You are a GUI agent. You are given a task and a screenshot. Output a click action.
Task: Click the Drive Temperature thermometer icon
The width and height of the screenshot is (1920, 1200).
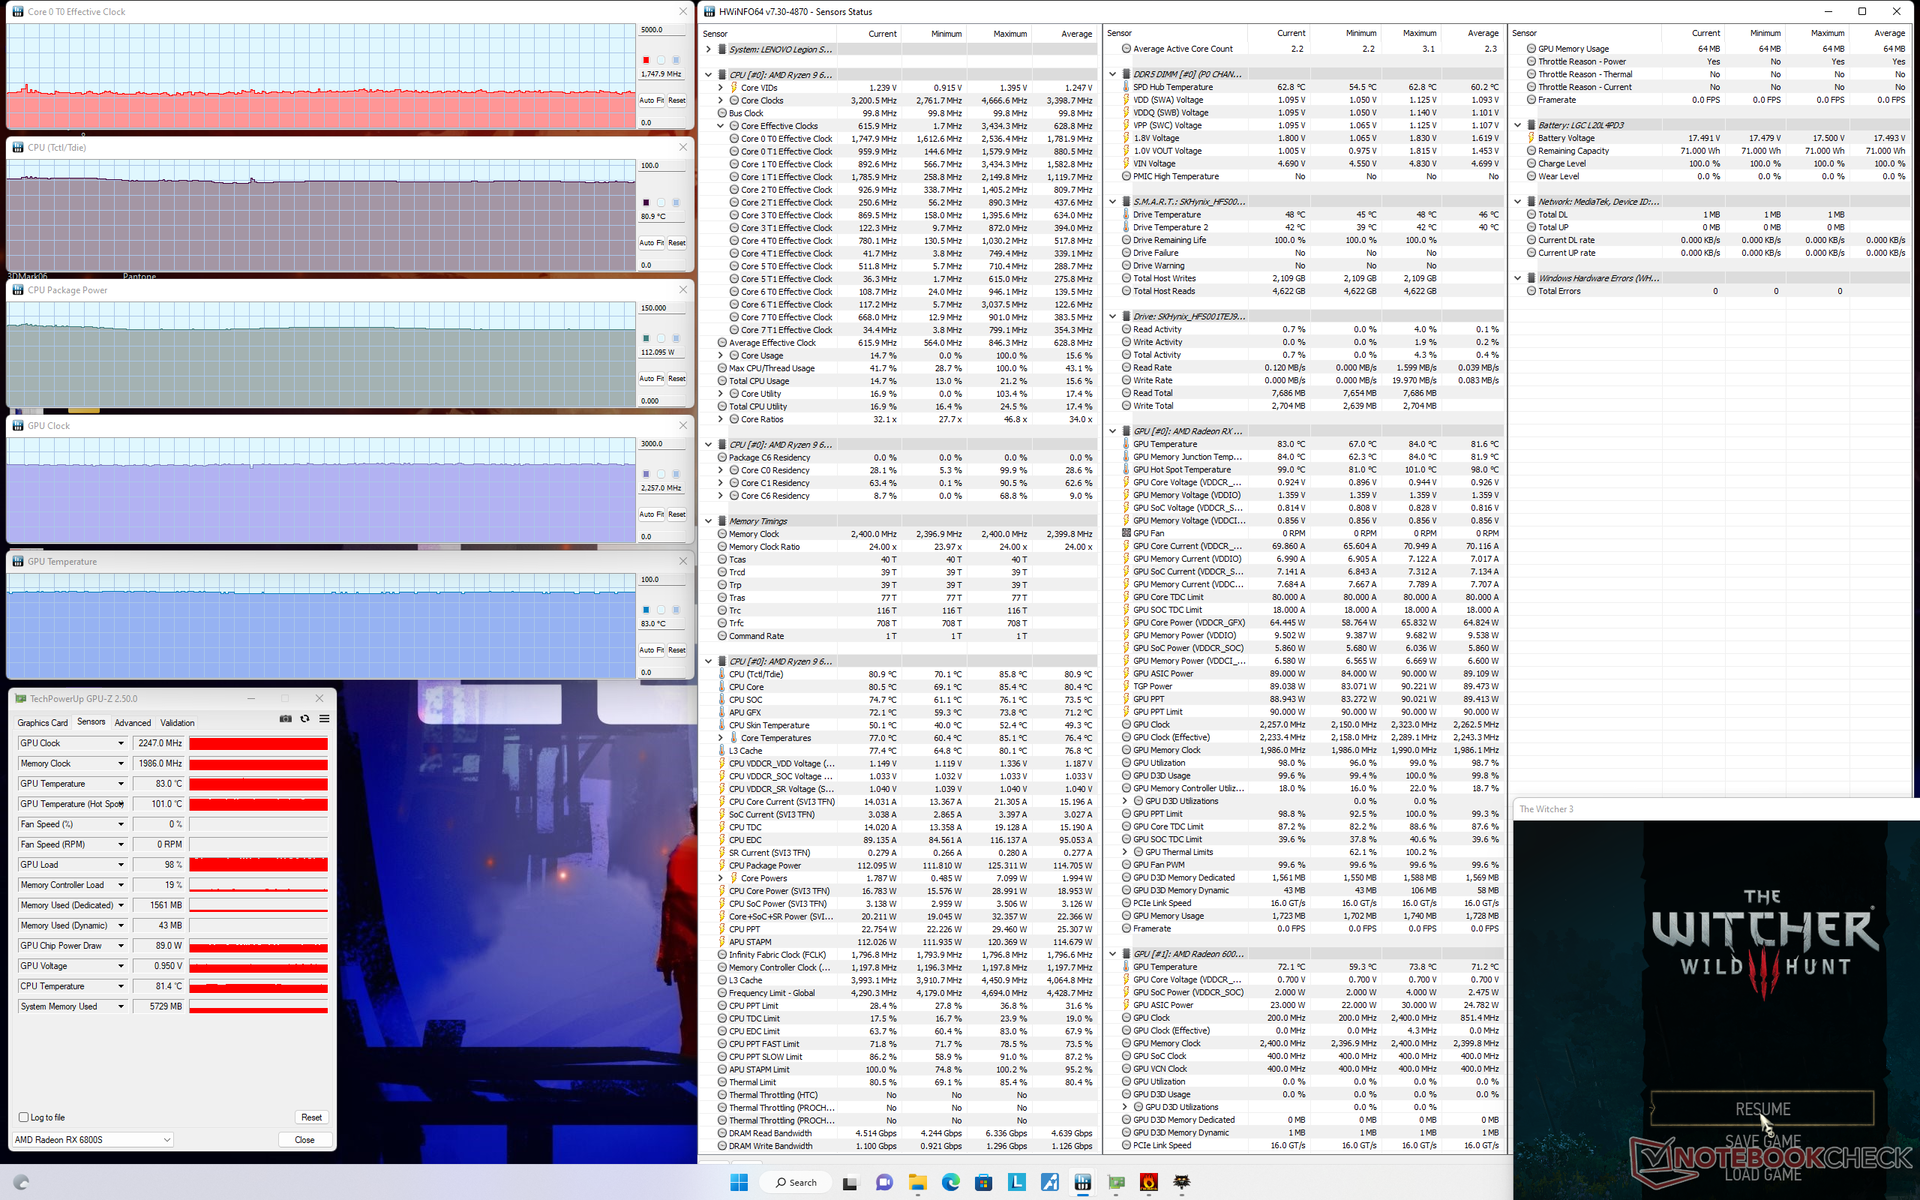point(1126,214)
